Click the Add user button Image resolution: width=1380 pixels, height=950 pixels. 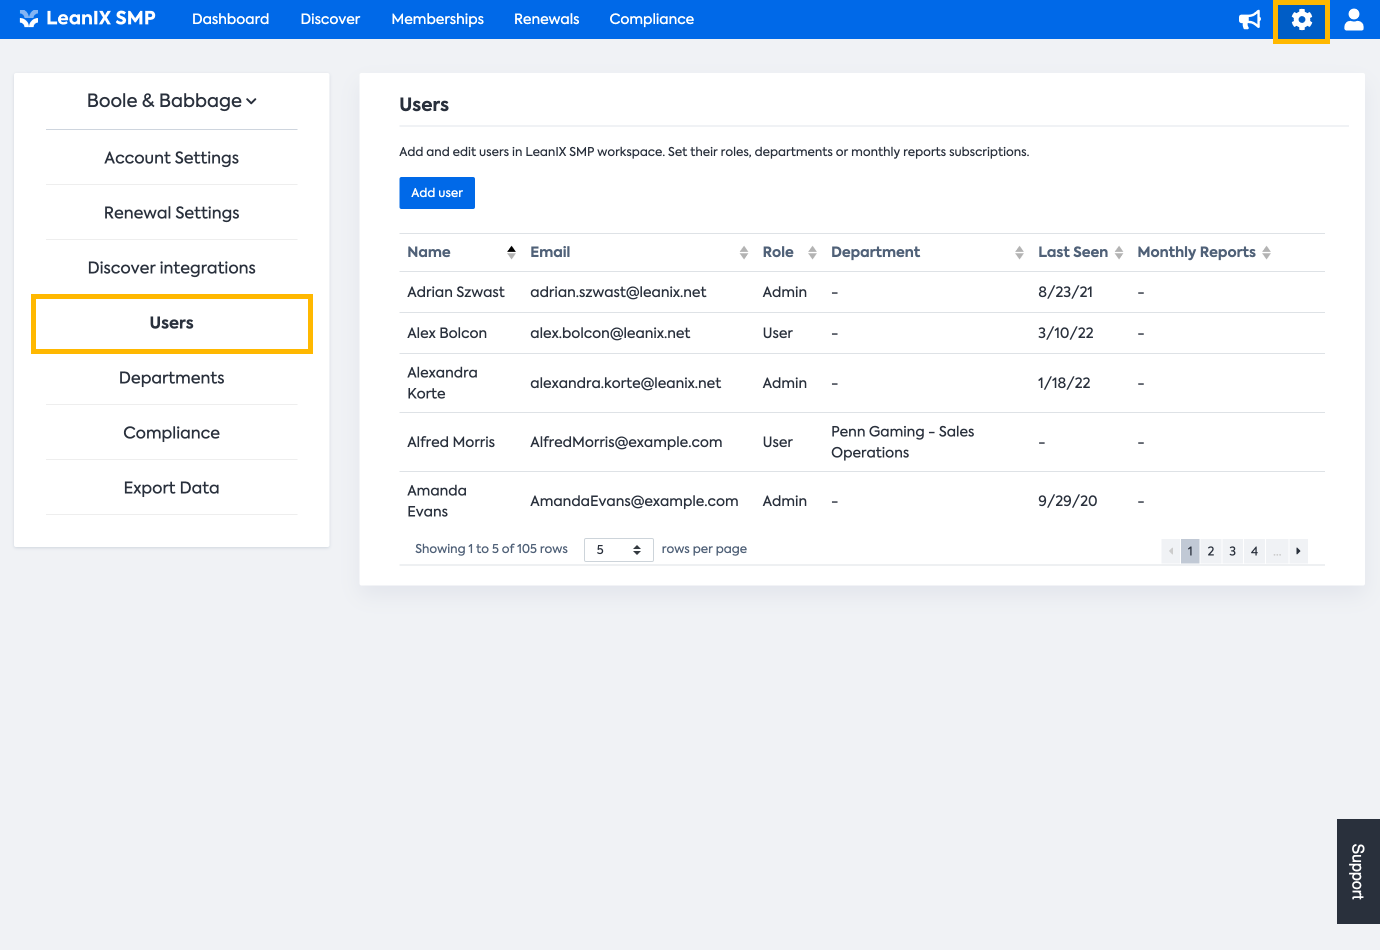pyautogui.click(x=437, y=193)
